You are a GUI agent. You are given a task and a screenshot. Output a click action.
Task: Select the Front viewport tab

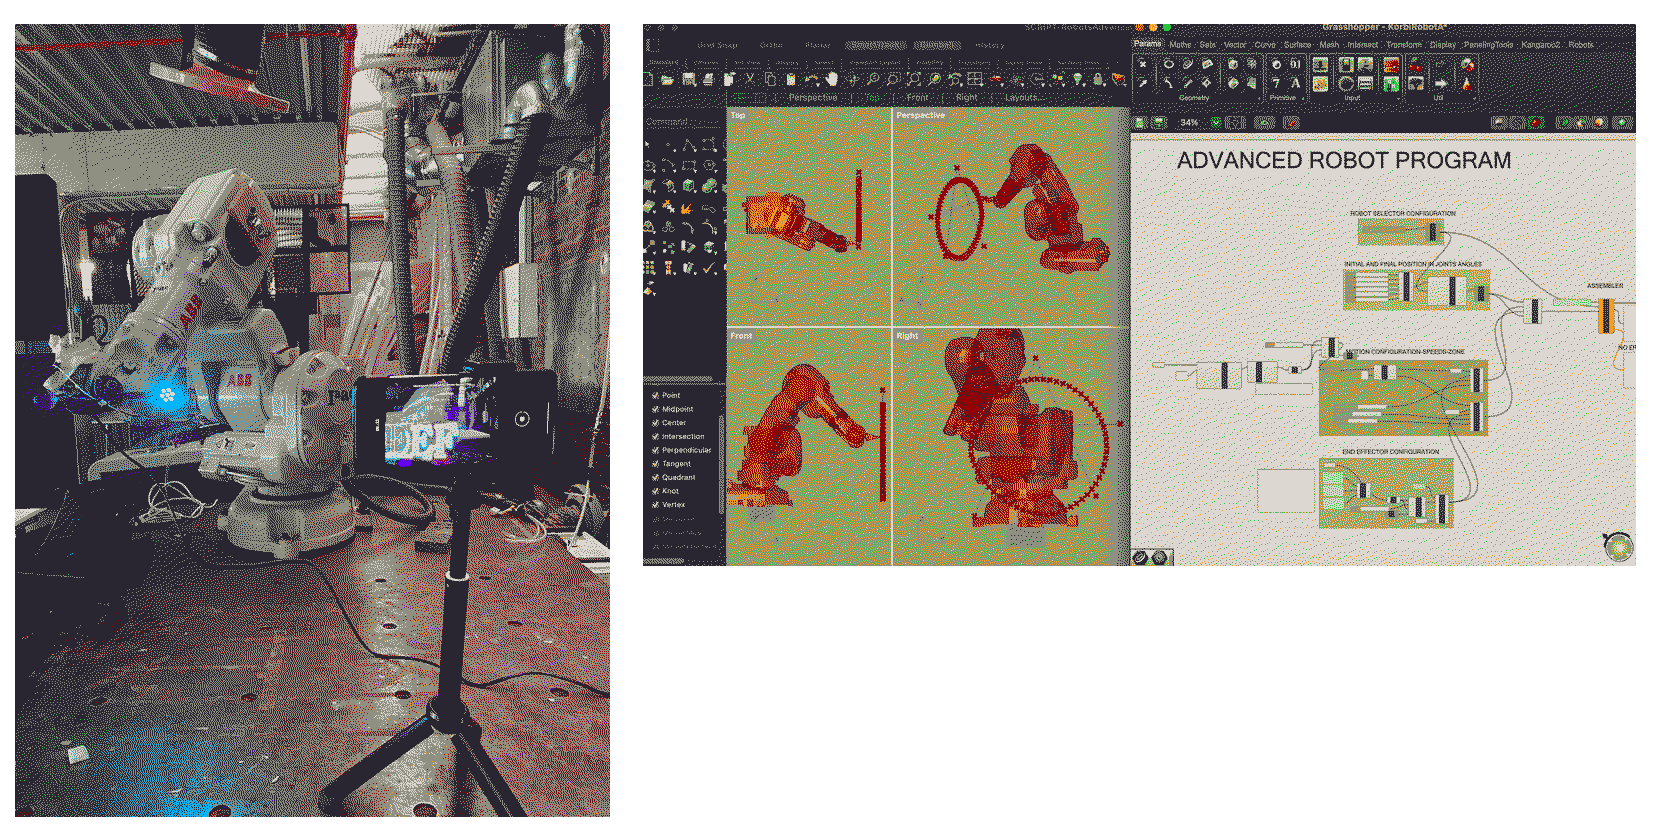coord(917,98)
